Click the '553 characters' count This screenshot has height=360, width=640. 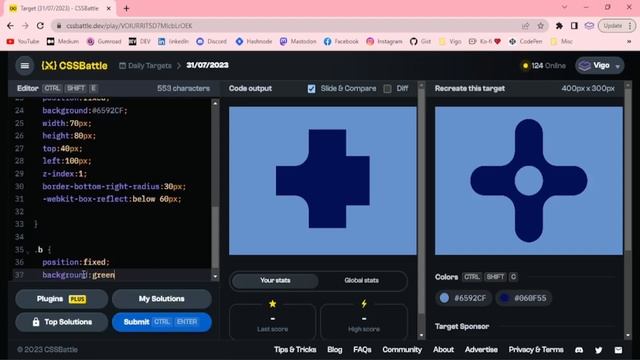183,89
